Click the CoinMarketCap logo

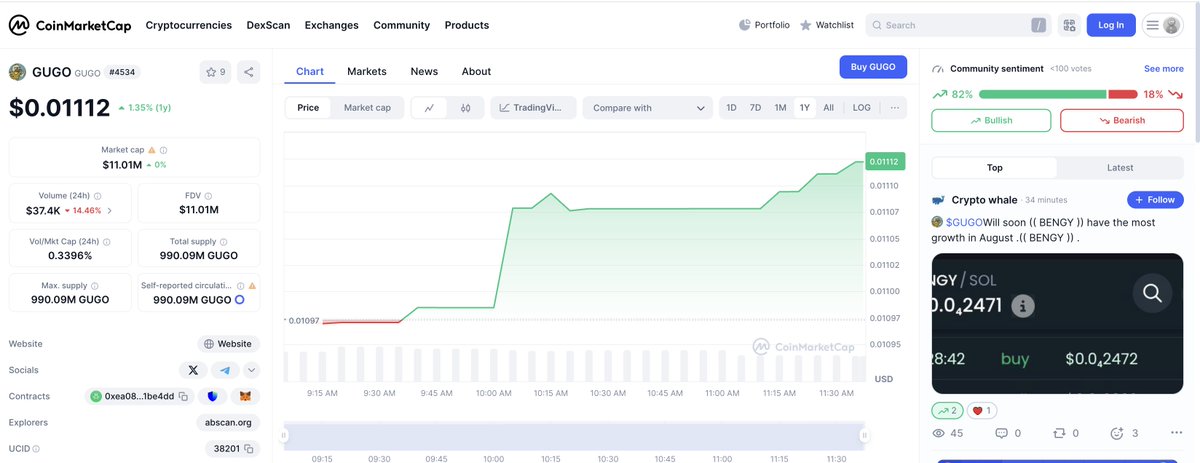[68, 25]
